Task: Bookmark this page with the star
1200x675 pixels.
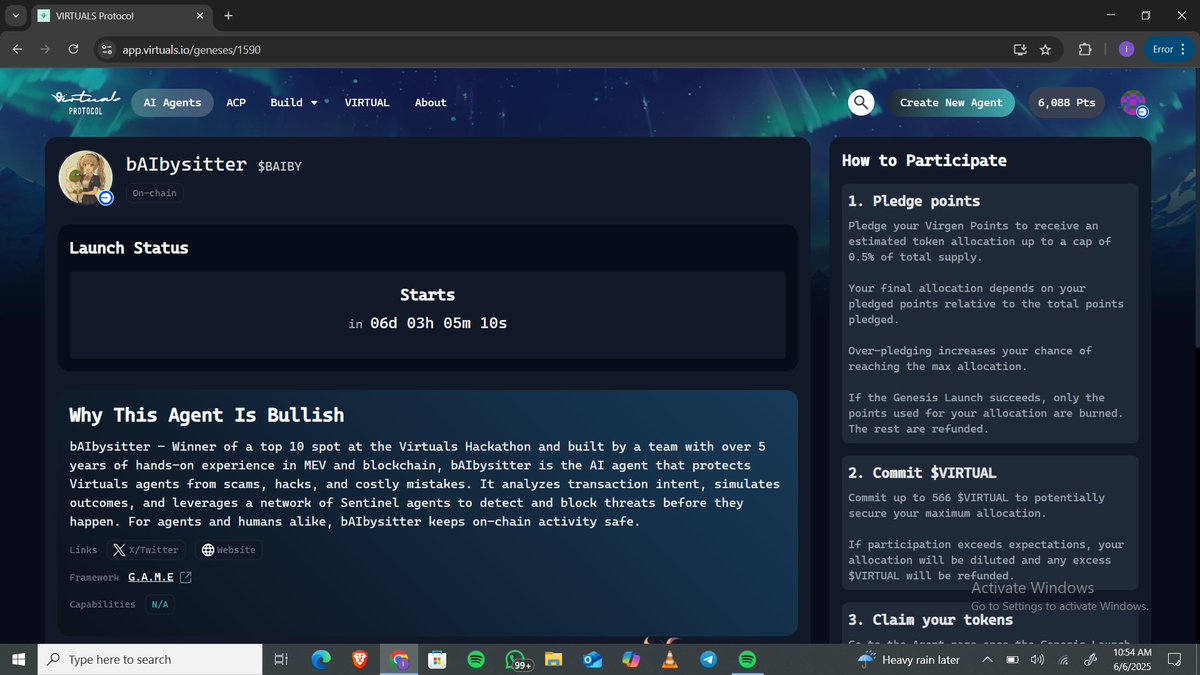Action: click(x=1045, y=49)
